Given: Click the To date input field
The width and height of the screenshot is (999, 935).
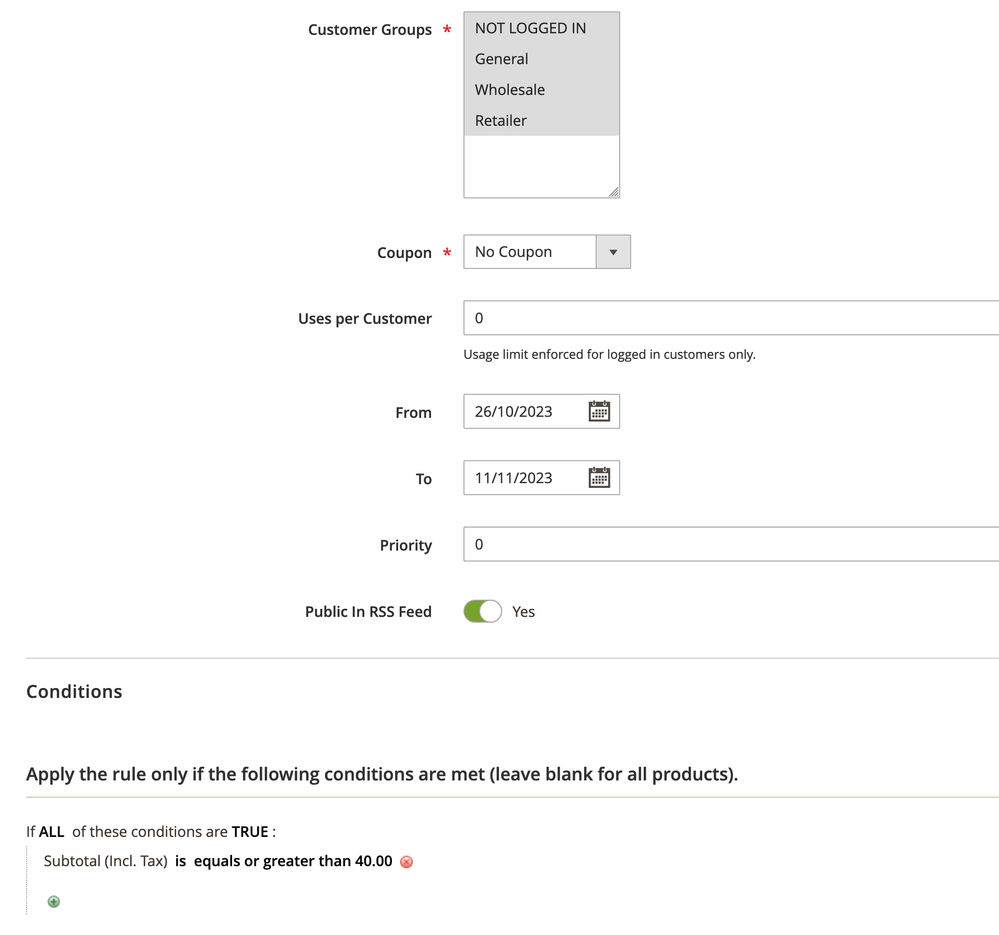Looking at the screenshot, I should coord(525,478).
